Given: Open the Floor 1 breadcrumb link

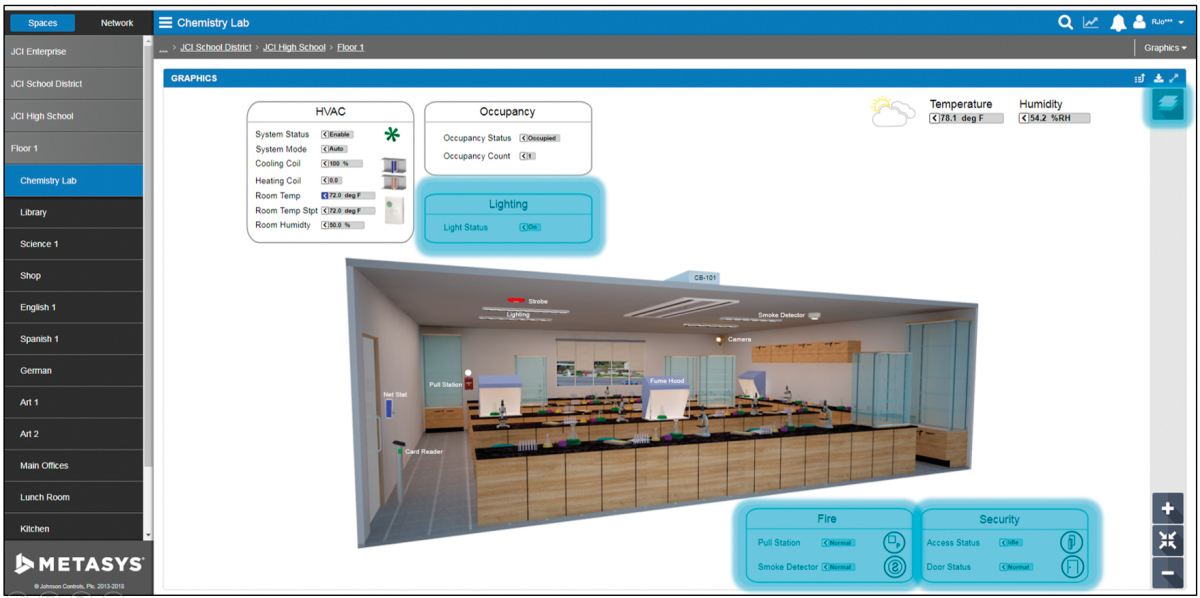Looking at the screenshot, I should point(350,48).
